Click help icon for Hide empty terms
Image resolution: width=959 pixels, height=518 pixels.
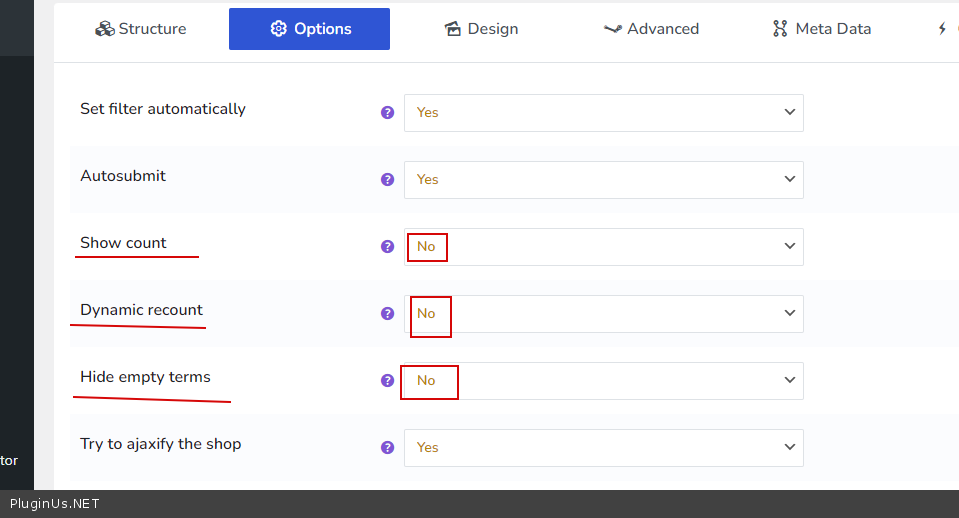(x=388, y=381)
